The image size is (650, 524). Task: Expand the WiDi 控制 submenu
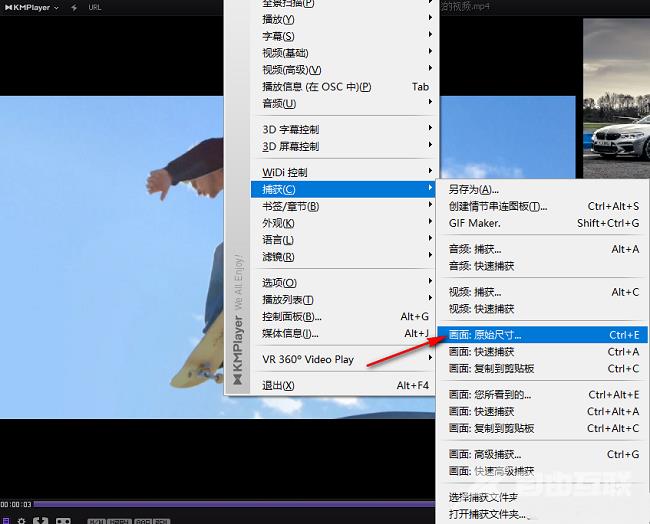tap(285, 172)
